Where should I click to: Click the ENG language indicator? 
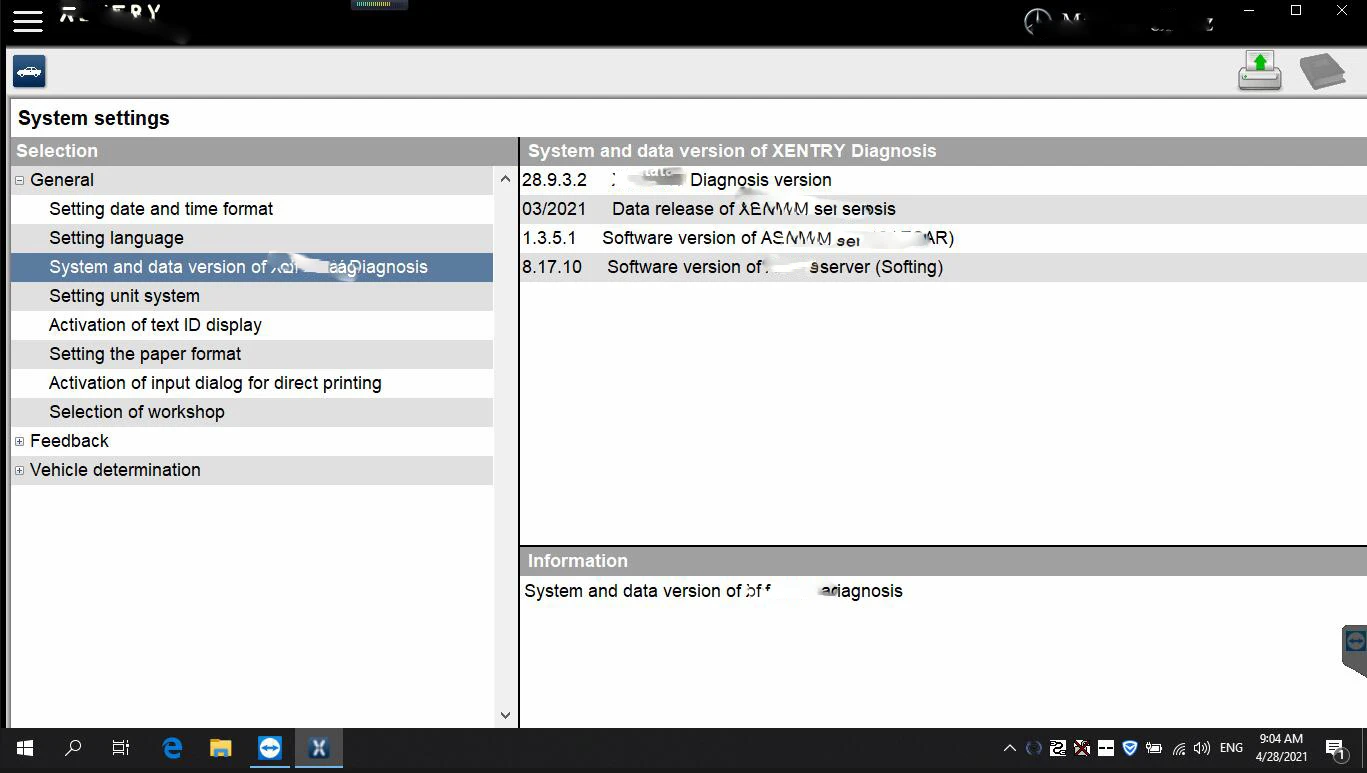coord(1232,748)
